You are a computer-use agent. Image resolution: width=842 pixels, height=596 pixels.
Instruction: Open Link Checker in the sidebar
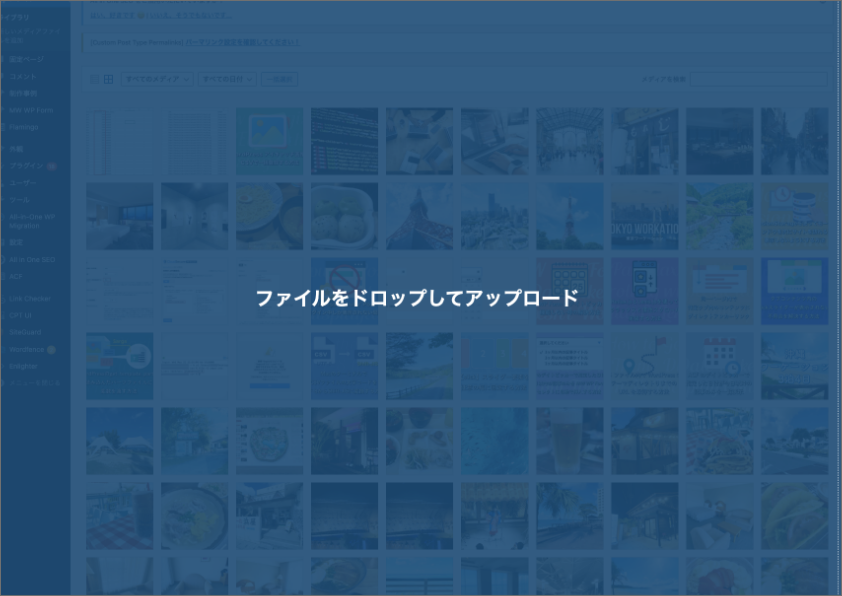point(30,298)
